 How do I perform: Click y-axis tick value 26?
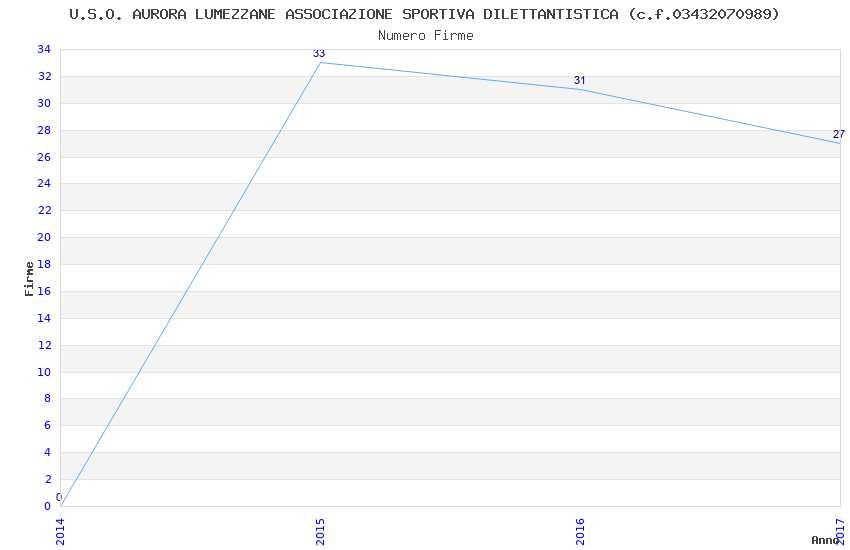coord(44,157)
